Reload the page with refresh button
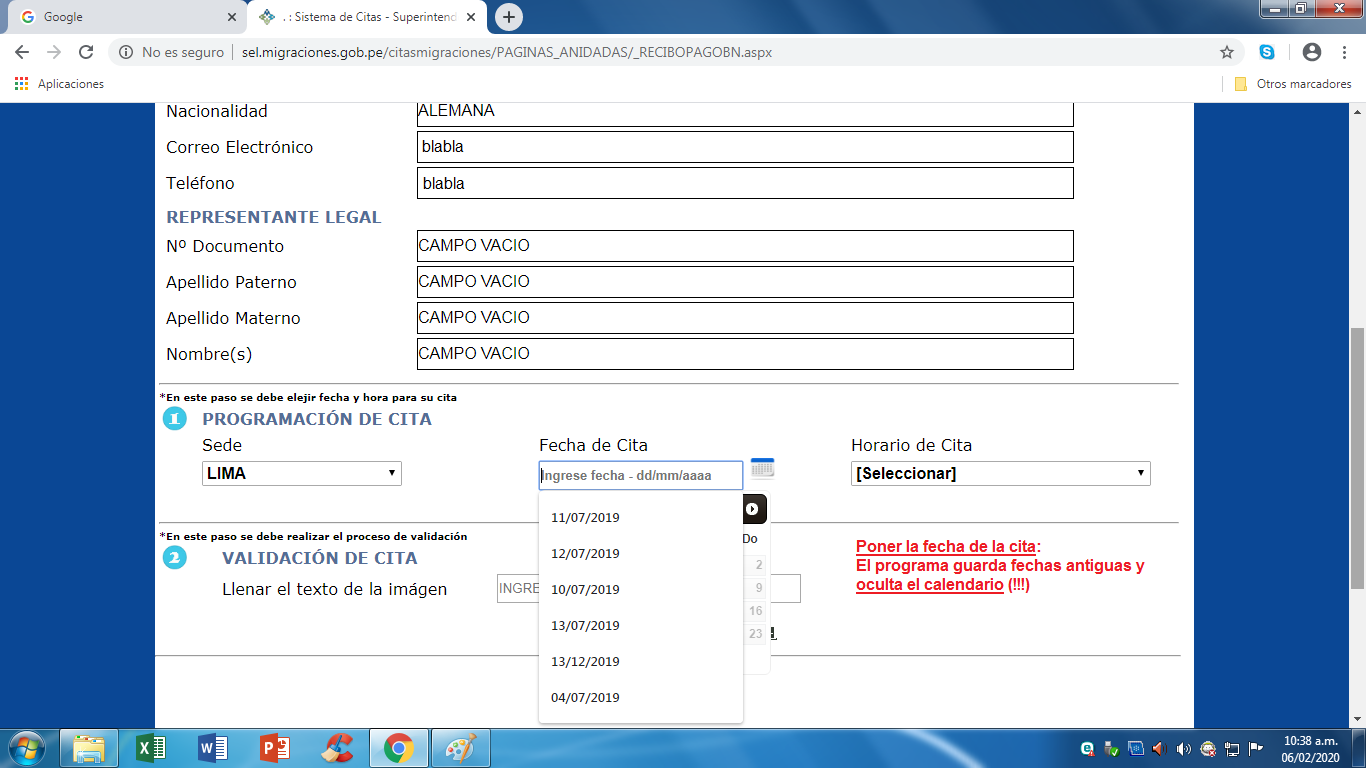The width and height of the screenshot is (1366, 768). (86, 52)
